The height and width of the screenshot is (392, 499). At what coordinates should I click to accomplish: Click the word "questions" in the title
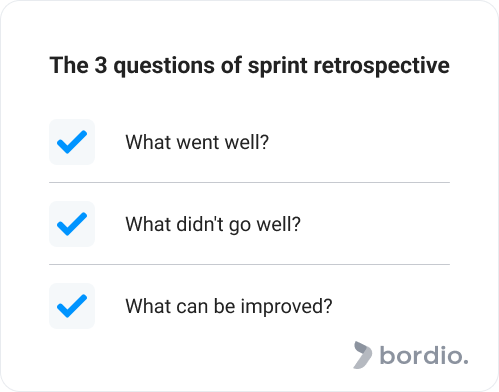(x=164, y=66)
